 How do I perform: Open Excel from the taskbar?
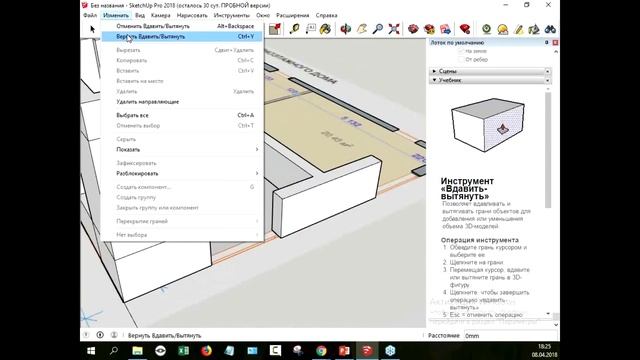(183, 351)
